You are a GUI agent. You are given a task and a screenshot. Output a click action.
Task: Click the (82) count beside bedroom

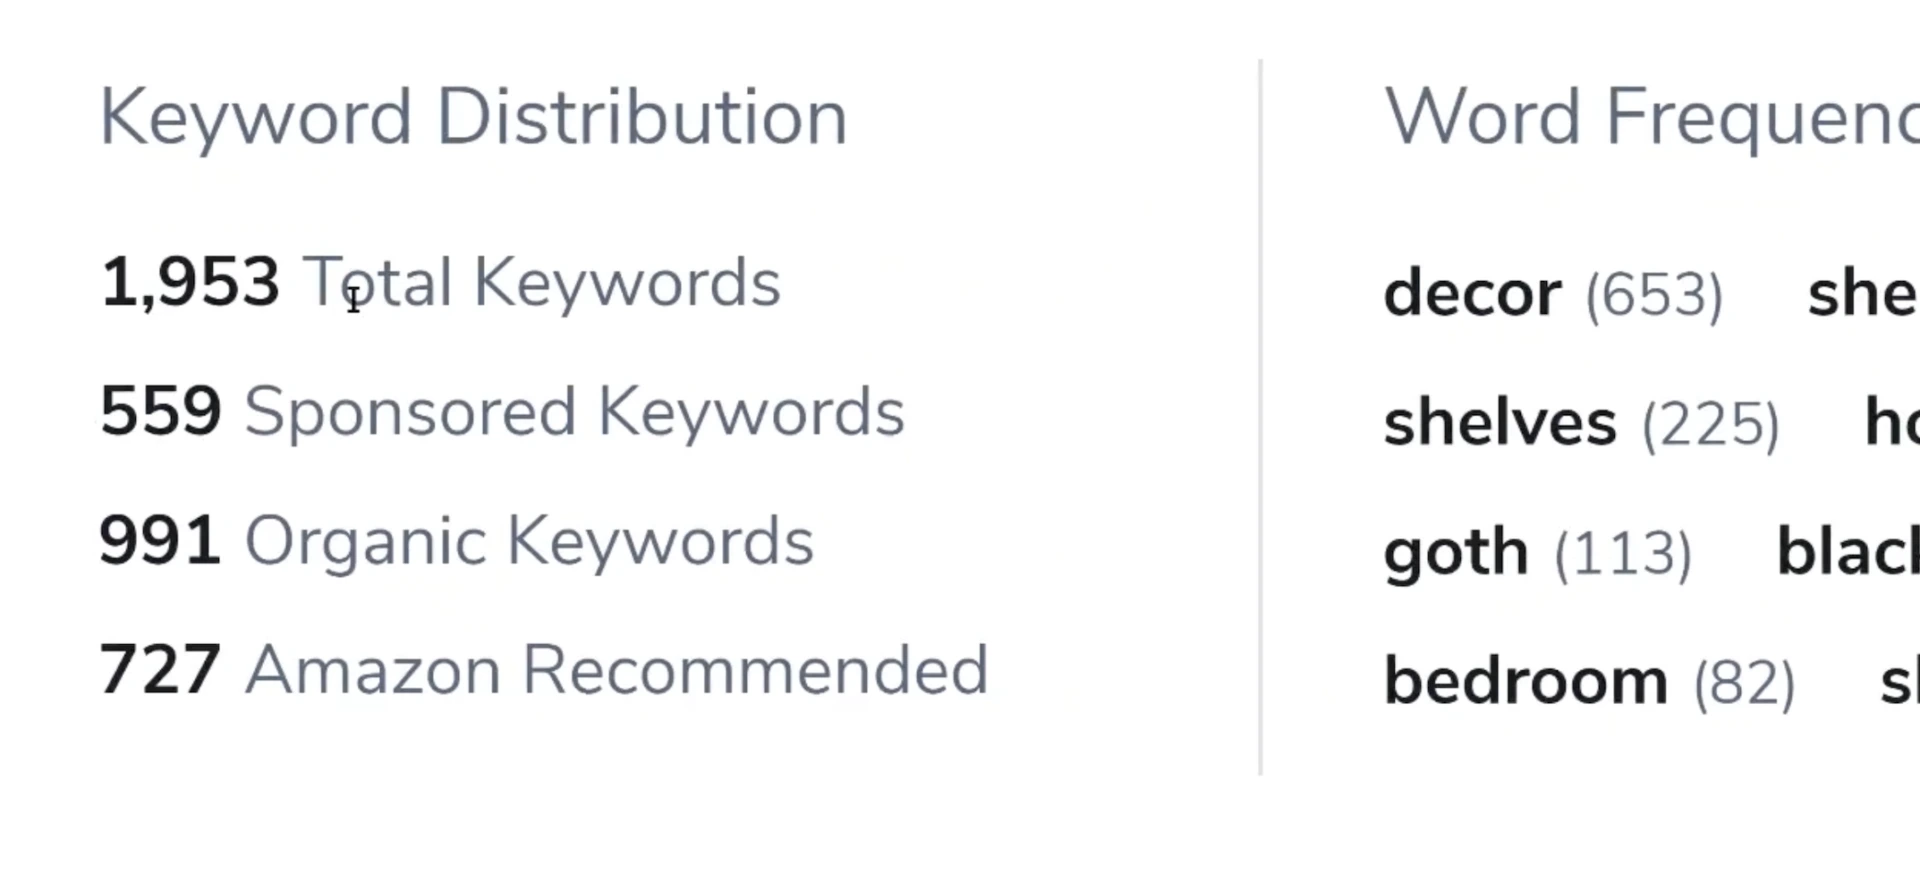[1744, 684]
